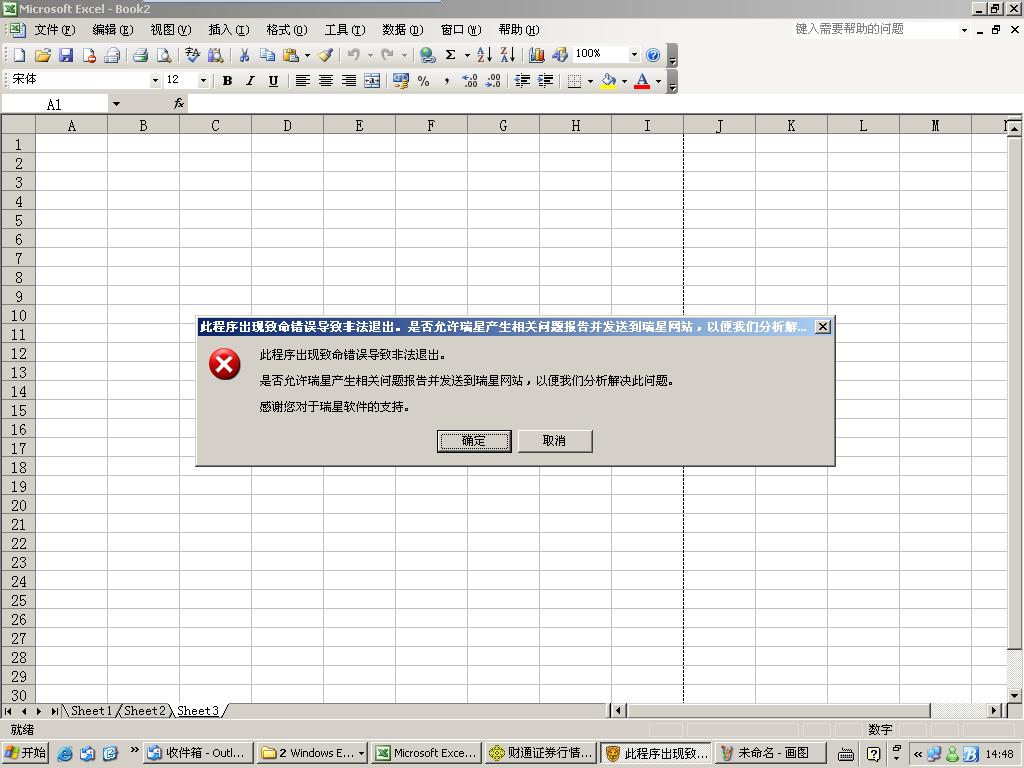Open the fill color dropdown arrow
The height and width of the screenshot is (768, 1024).
pyautogui.click(x=624, y=81)
